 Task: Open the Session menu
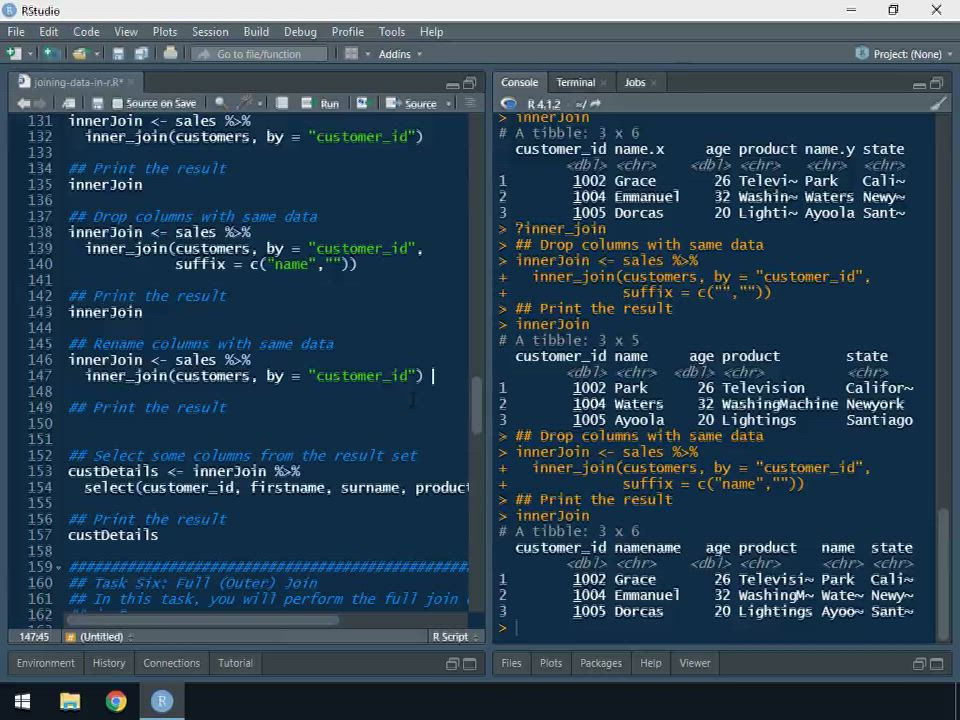click(x=210, y=32)
